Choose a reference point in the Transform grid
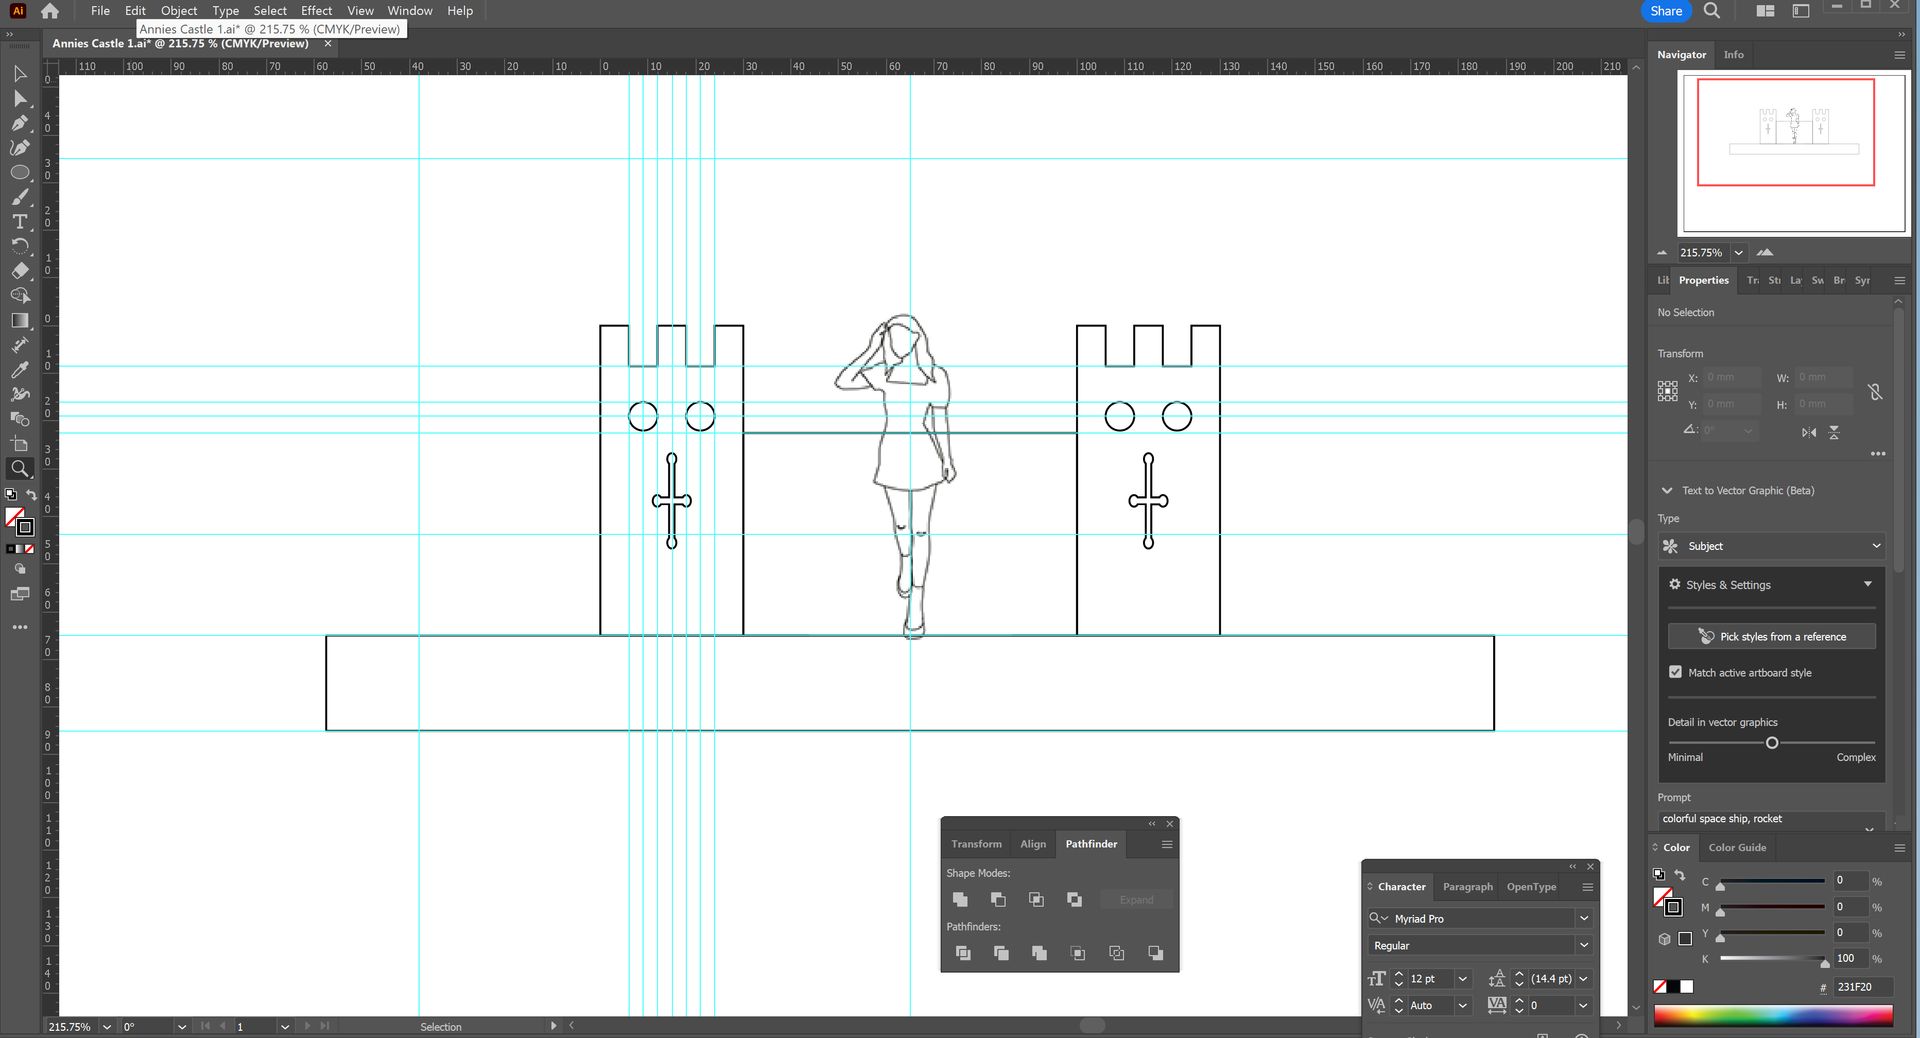The image size is (1920, 1038). point(1667,391)
